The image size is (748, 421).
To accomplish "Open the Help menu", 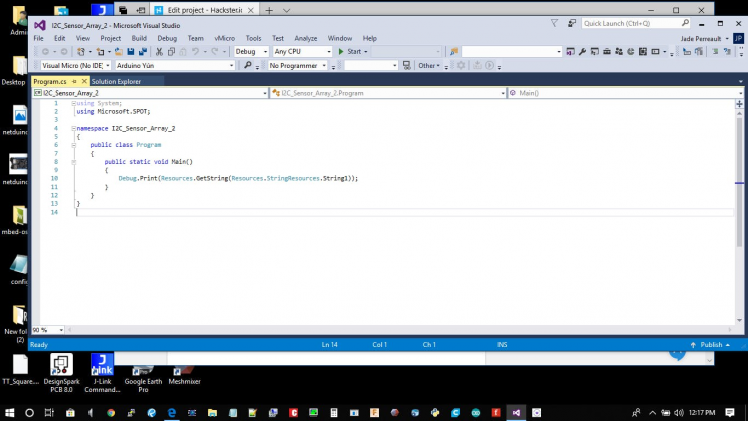I will point(369,38).
